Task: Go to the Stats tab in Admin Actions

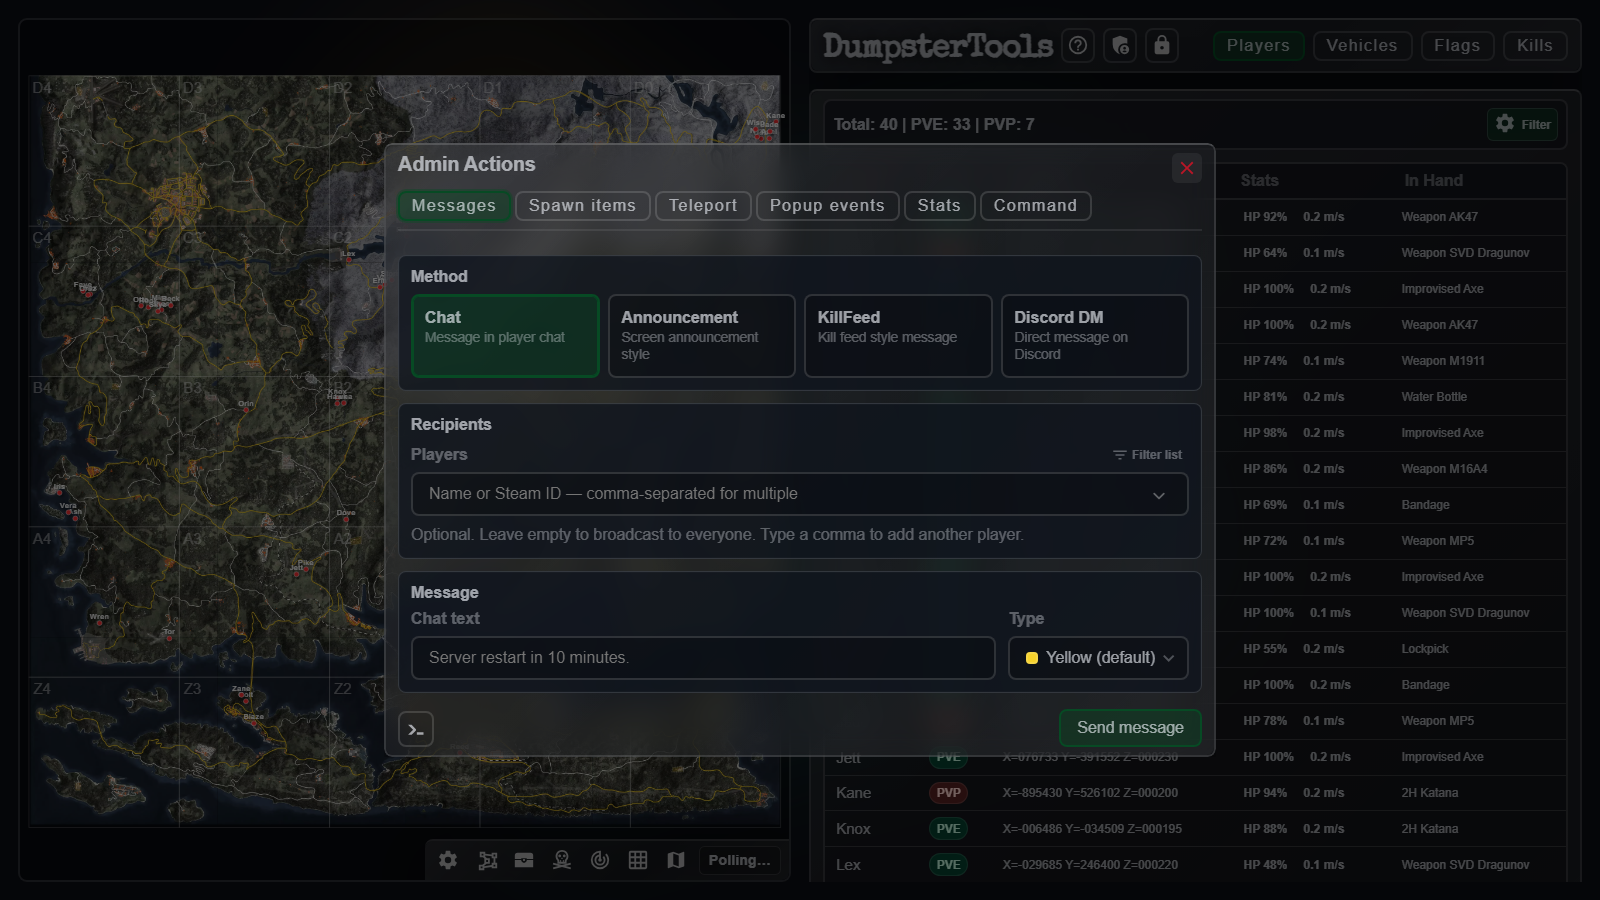Action: pos(939,206)
